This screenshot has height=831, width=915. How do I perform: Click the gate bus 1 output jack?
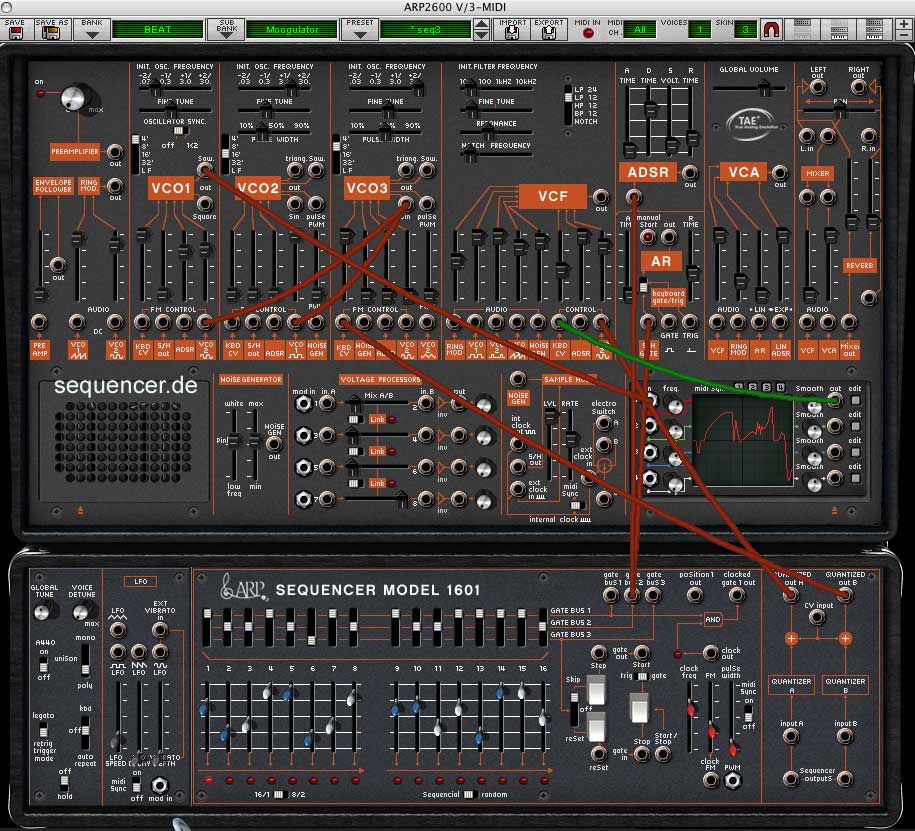pos(610,595)
